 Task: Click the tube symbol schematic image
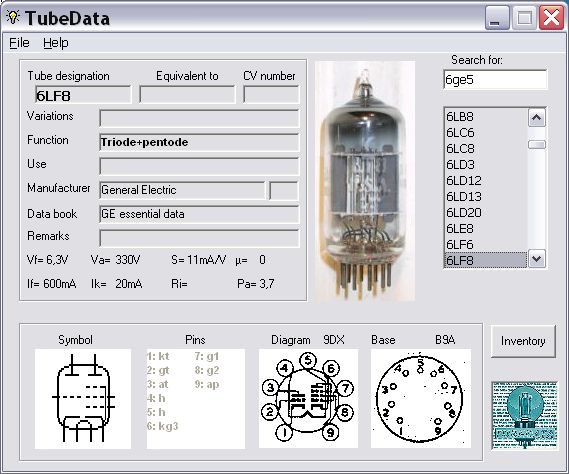pos(83,399)
